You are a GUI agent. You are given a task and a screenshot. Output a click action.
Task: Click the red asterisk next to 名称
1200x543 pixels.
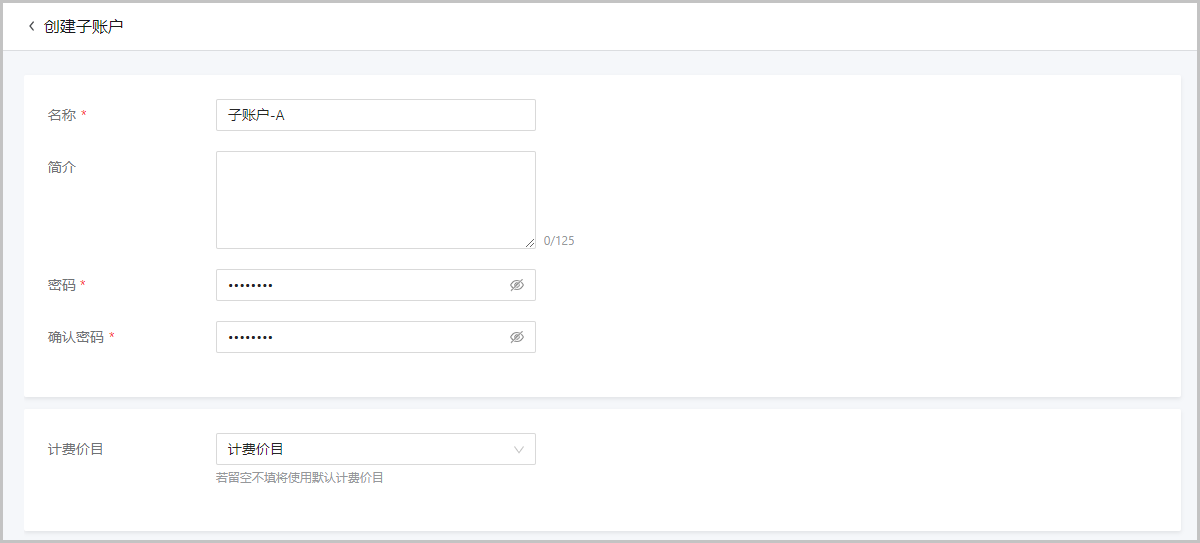[x=84, y=115]
